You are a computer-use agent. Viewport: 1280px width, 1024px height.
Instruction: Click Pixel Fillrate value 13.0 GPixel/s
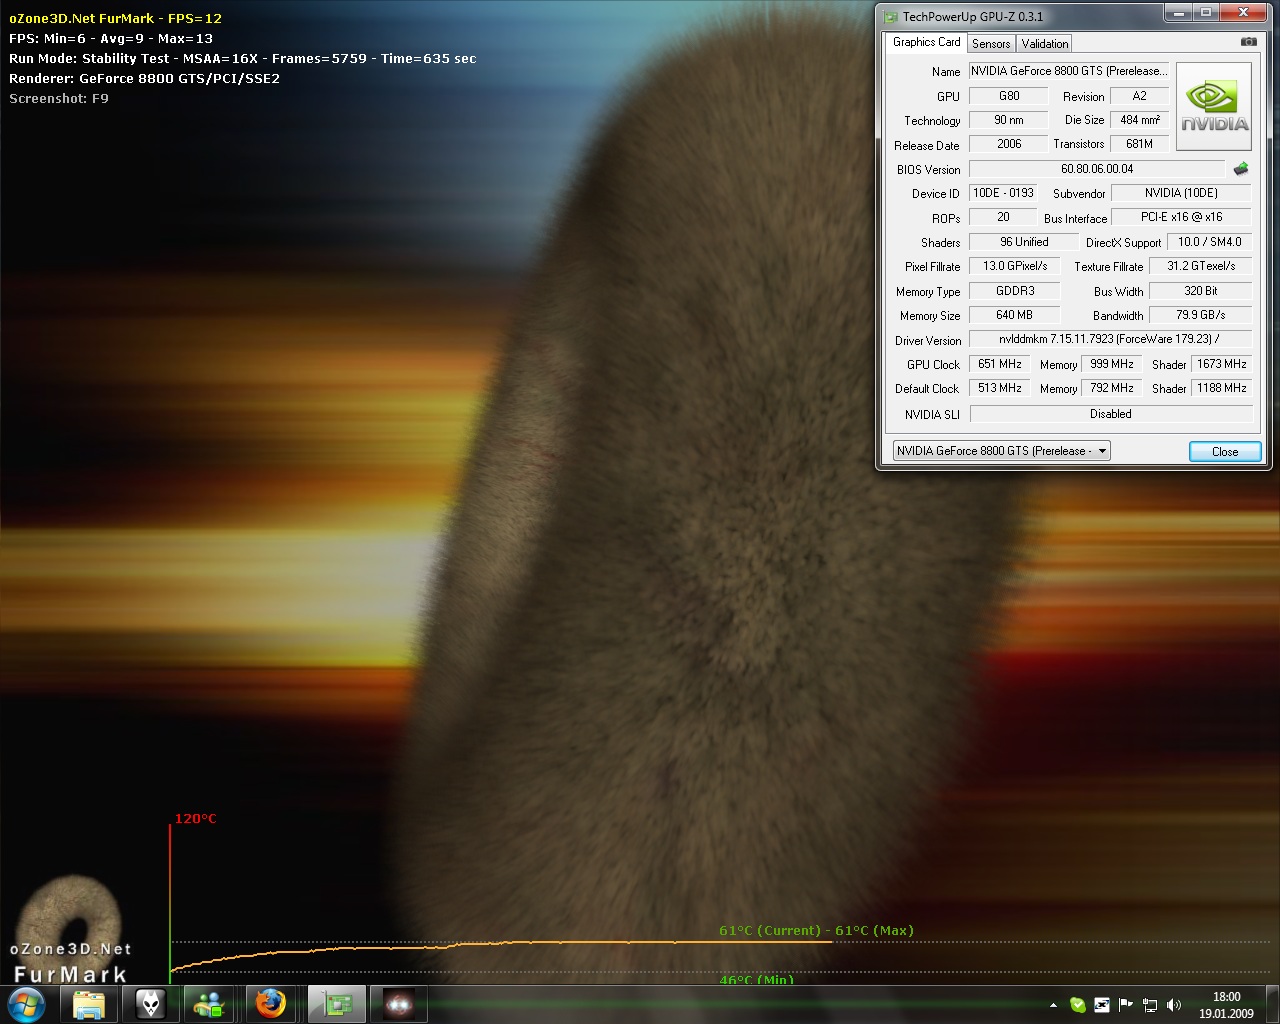(x=1014, y=266)
